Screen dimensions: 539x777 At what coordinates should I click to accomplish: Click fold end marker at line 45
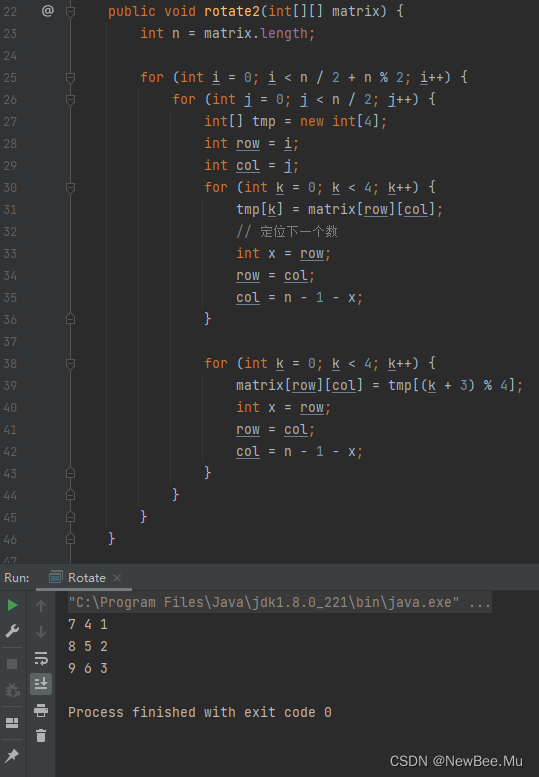70,517
